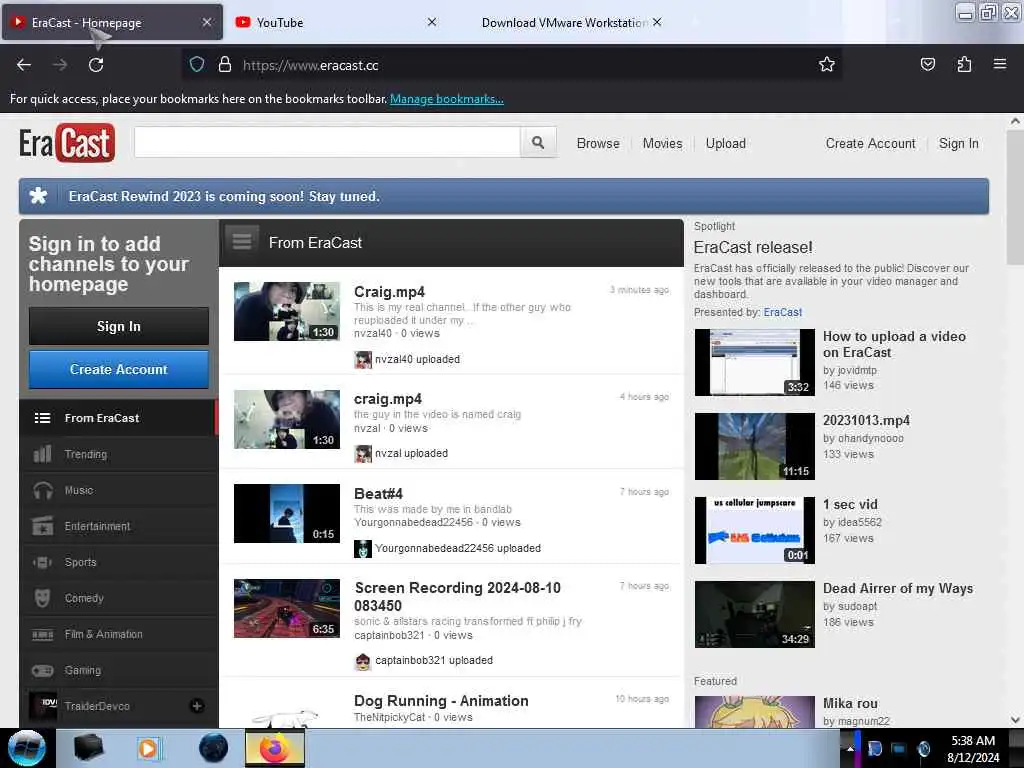The width and height of the screenshot is (1024, 768).
Task: Click the site lock padlock icon
Action: click(x=225, y=65)
